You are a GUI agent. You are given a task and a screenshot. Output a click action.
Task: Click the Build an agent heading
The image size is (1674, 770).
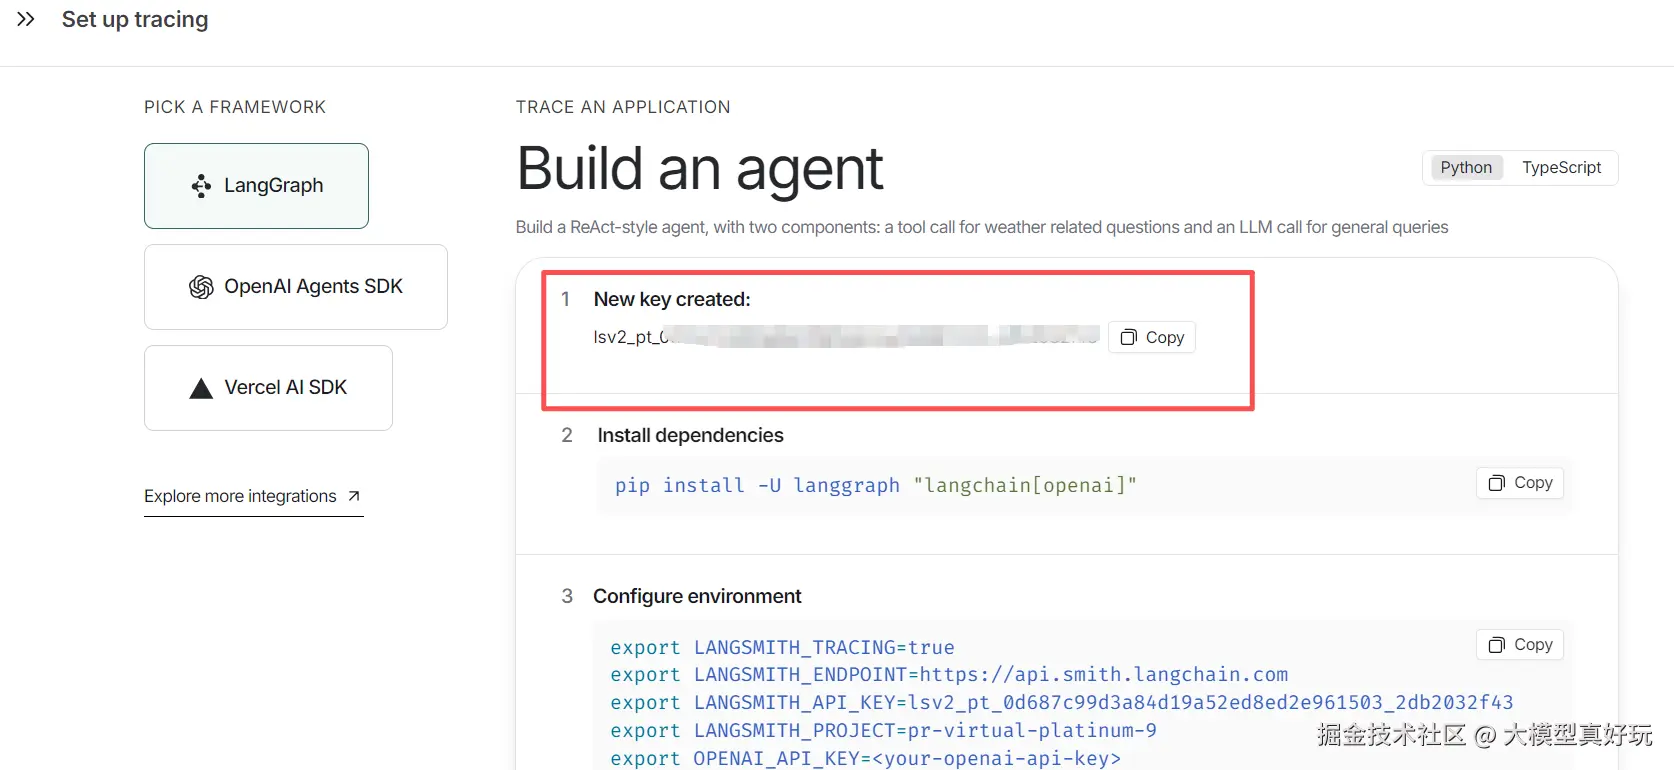tap(700, 168)
